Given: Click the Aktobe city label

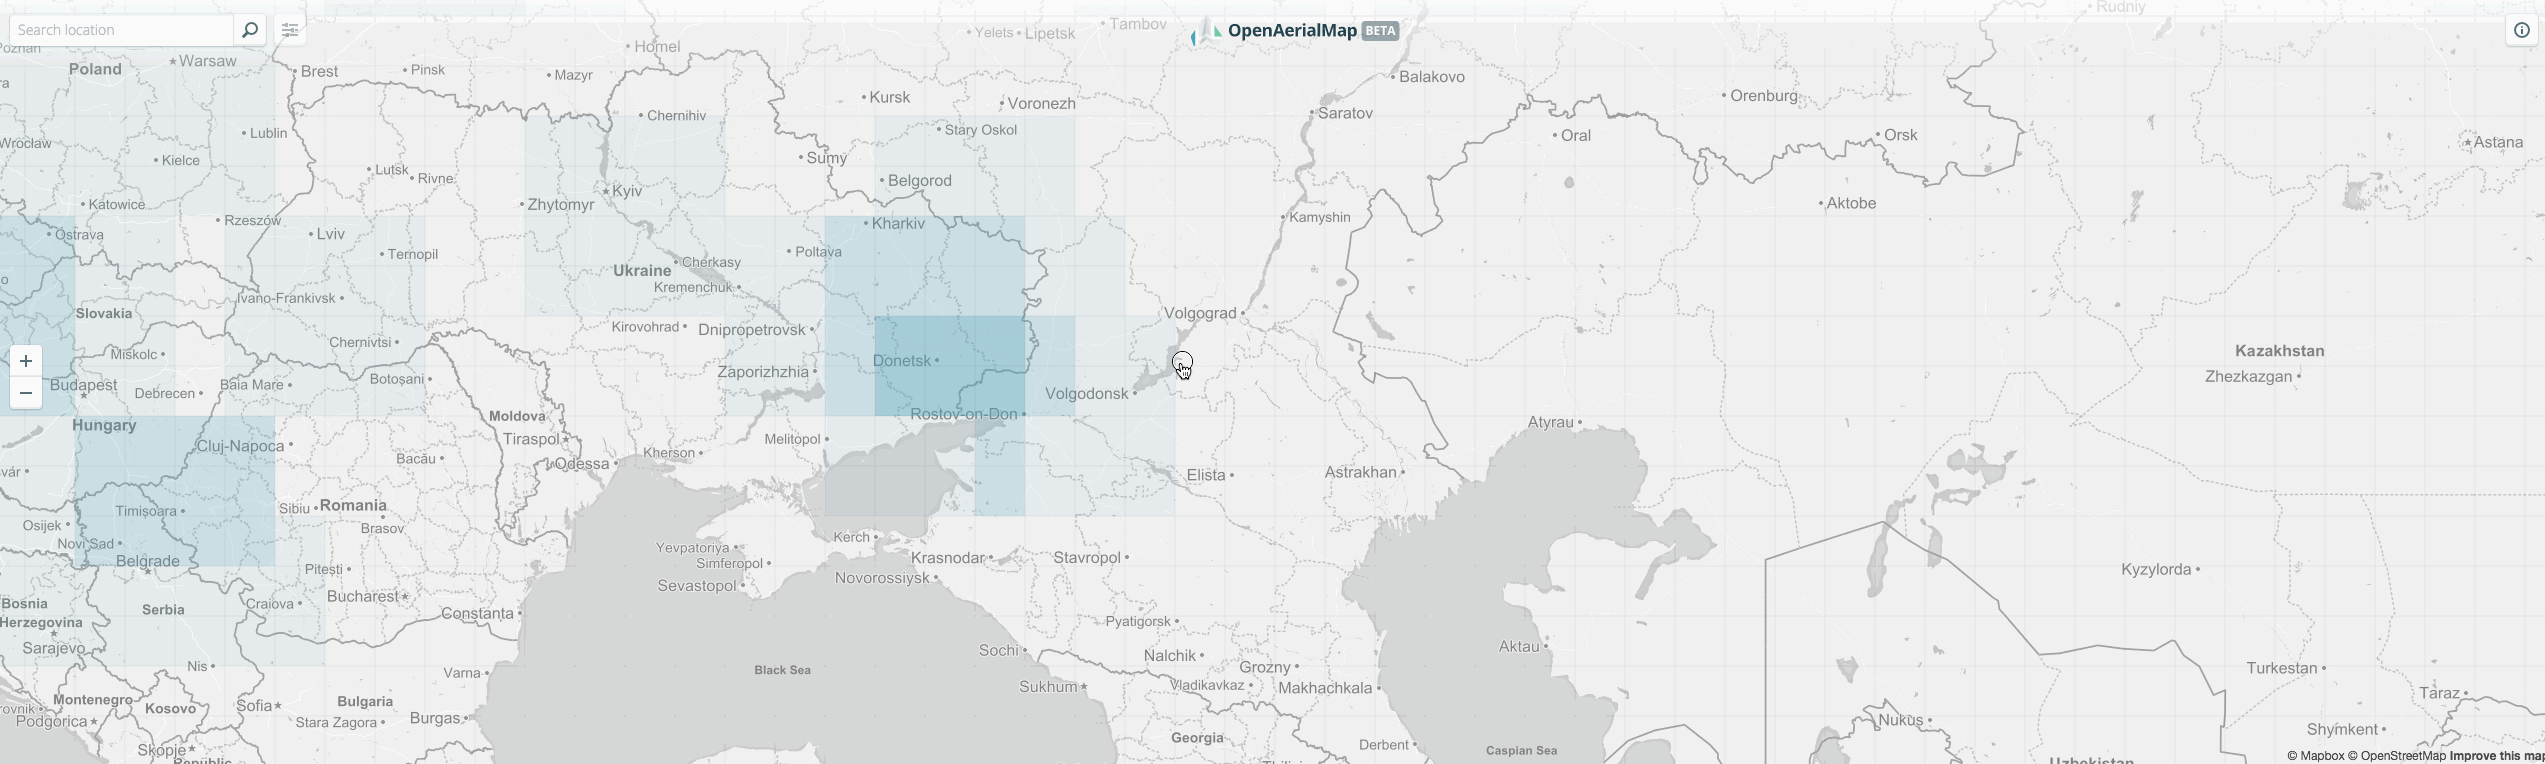Looking at the screenshot, I should [x=1851, y=203].
